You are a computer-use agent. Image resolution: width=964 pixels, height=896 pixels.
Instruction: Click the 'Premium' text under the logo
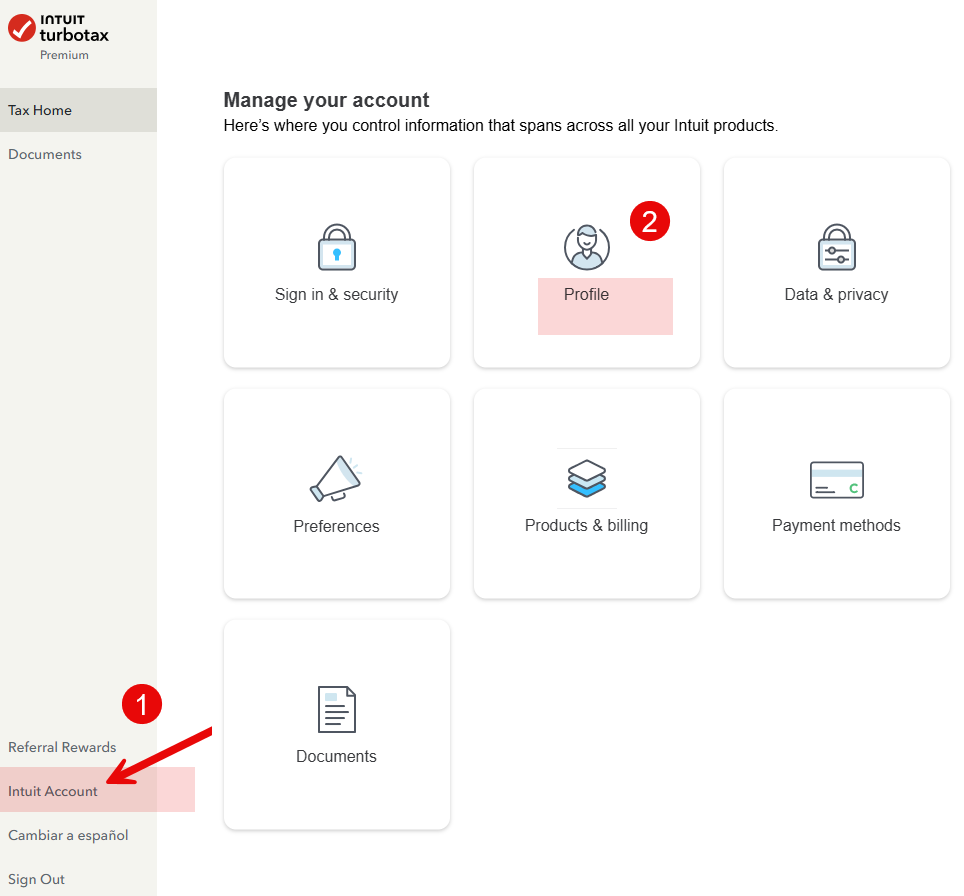tap(65, 55)
